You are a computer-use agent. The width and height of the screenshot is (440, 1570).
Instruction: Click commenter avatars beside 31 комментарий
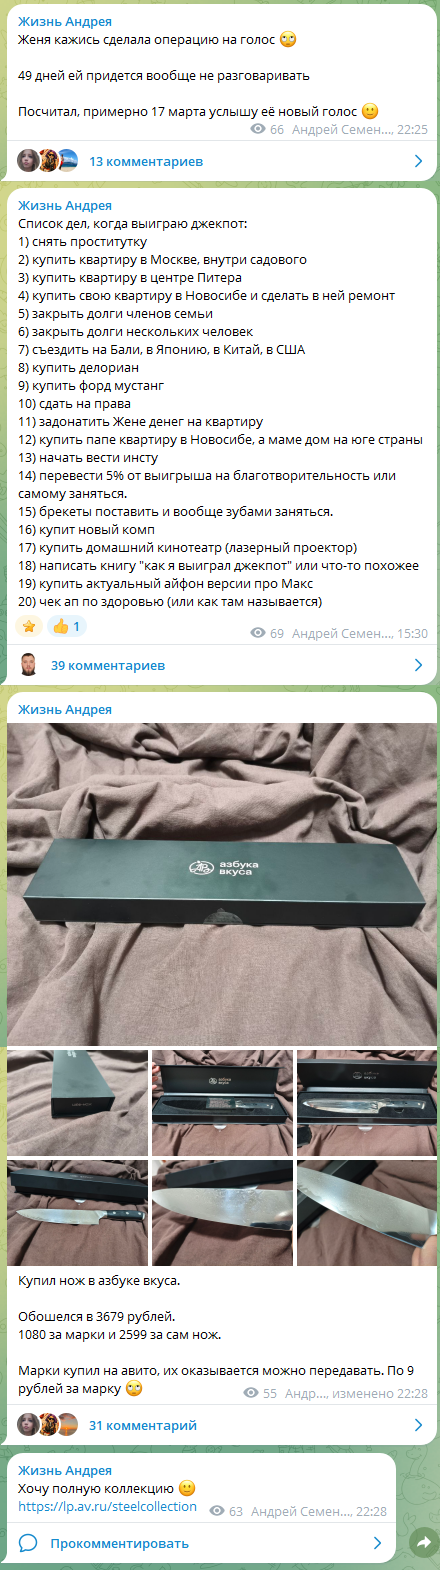(x=48, y=1425)
